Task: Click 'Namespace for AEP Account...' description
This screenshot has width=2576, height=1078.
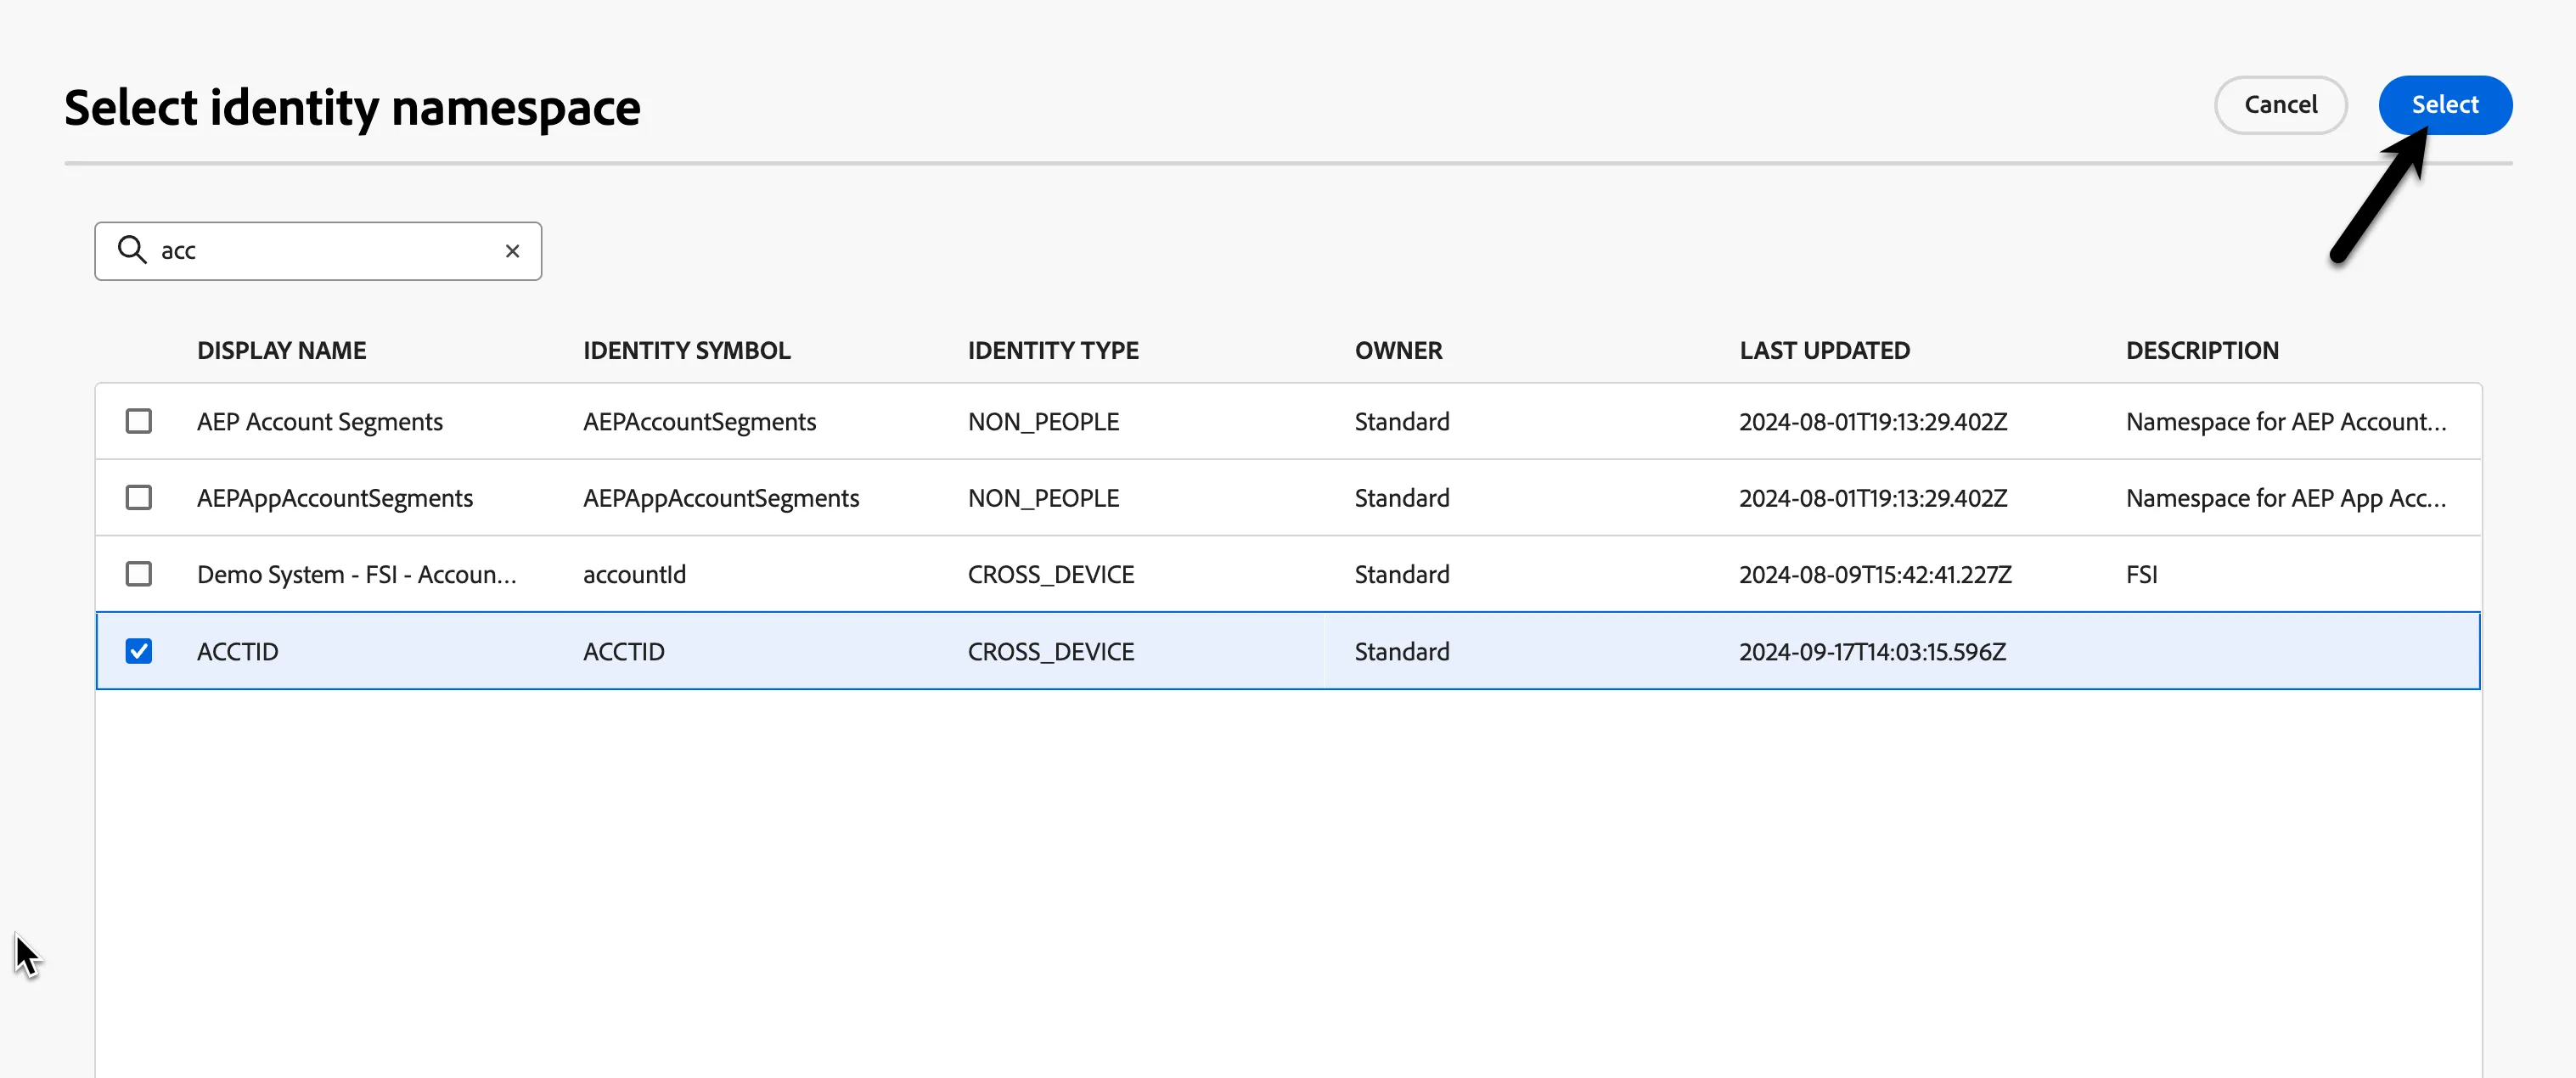Action: tap(2286, 422)
